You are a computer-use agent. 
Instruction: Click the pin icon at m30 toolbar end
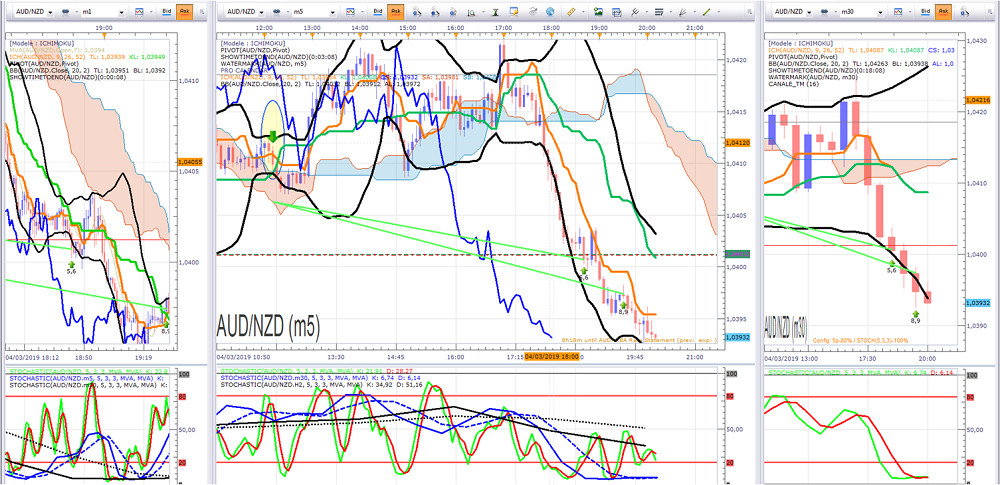pos(990,11)
